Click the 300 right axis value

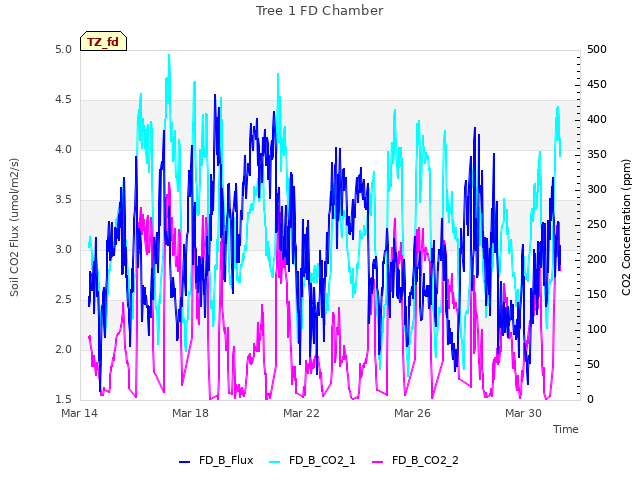[597, 189]
